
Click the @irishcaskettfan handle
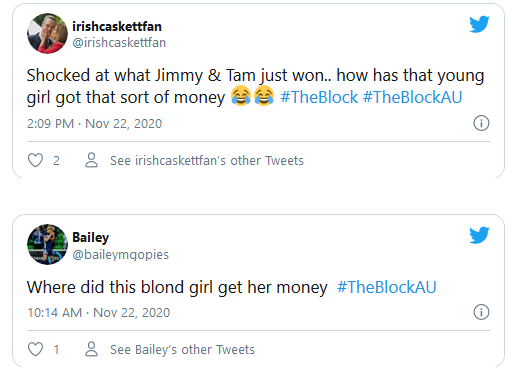[119, 43]
